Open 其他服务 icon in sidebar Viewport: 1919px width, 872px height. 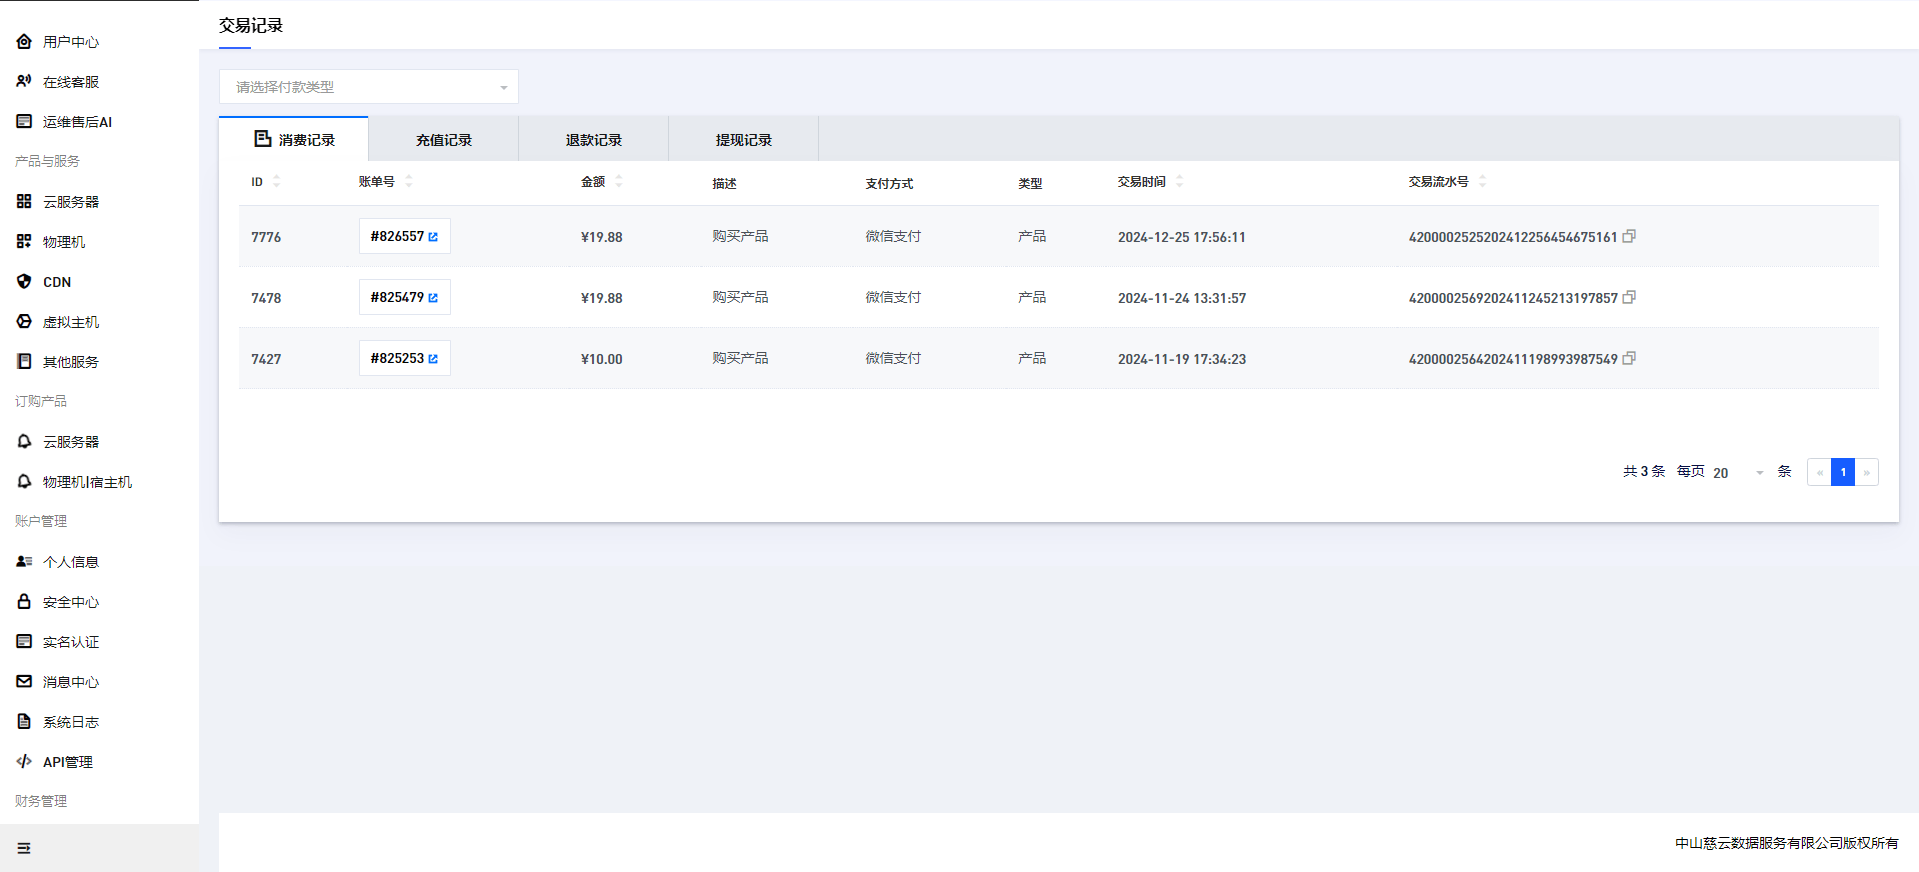(x=24, y=361)
